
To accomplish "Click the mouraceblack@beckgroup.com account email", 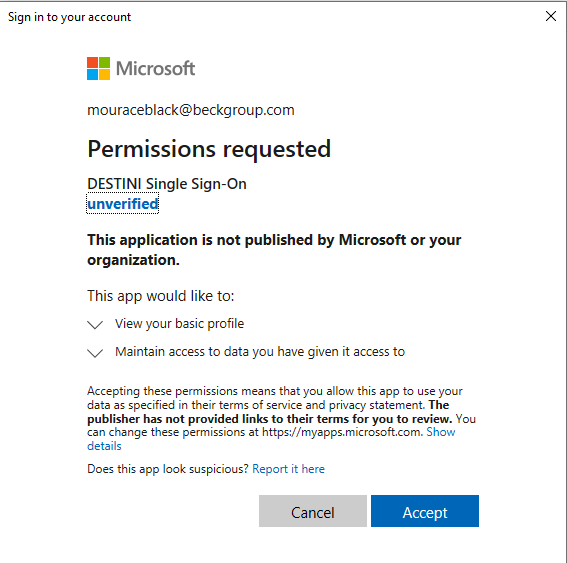I will pos(191,110).
